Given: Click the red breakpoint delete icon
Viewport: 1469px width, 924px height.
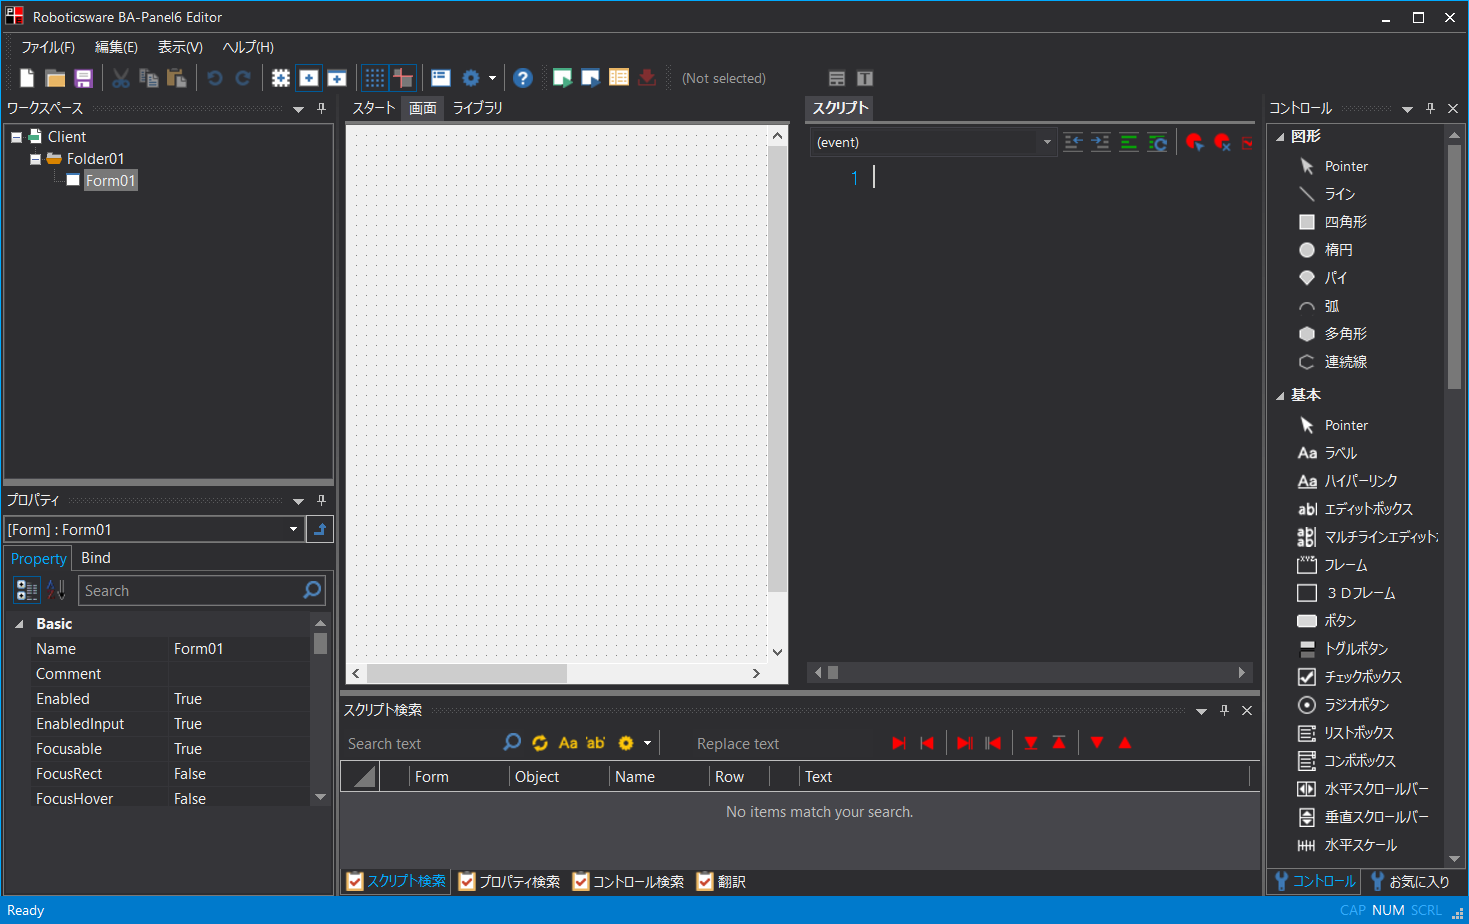Looking at the screenshot, I should [x=1222, y=142].
